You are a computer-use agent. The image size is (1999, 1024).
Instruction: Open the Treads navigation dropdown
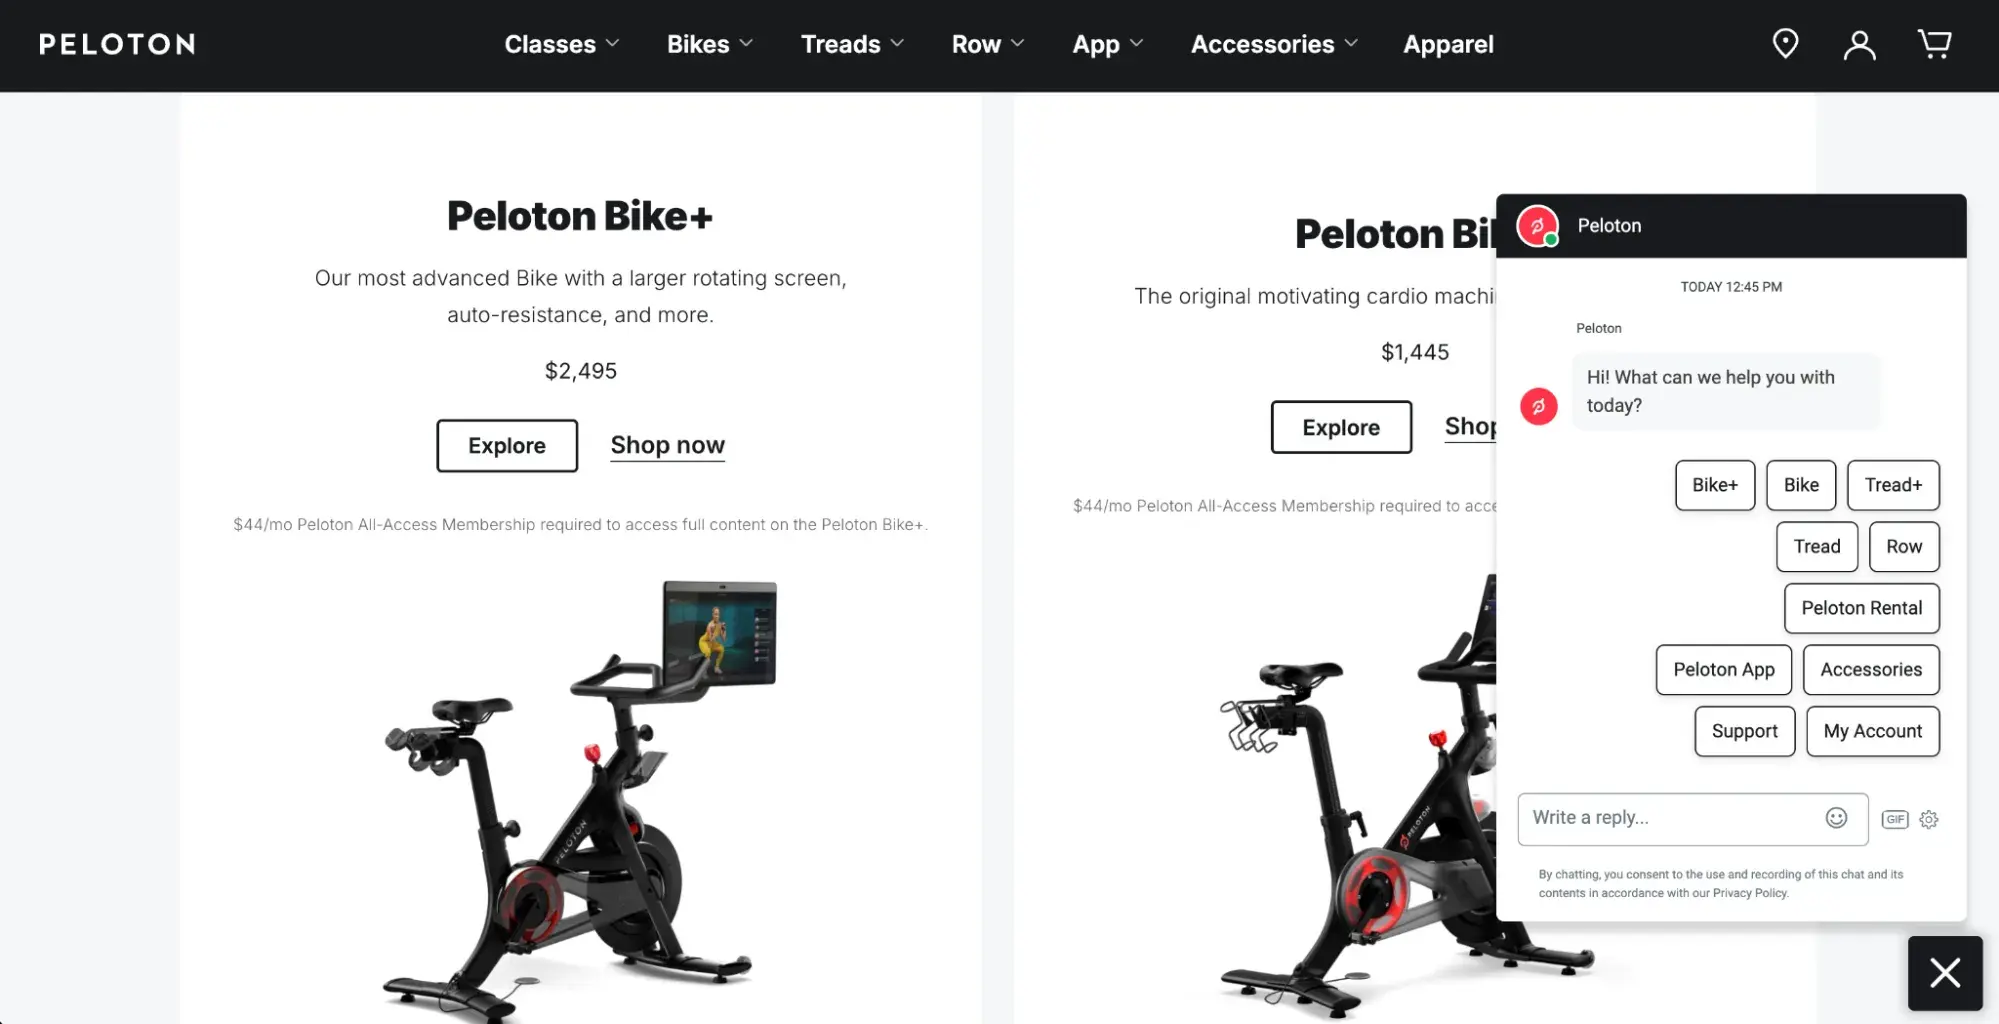[852, 45]
